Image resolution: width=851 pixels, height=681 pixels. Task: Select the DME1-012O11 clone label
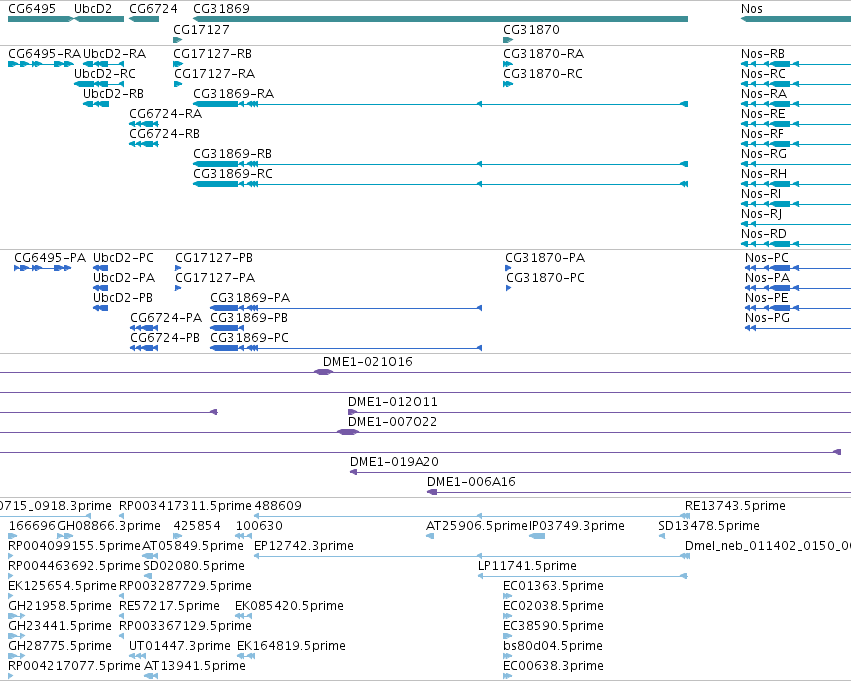[392, 402]
